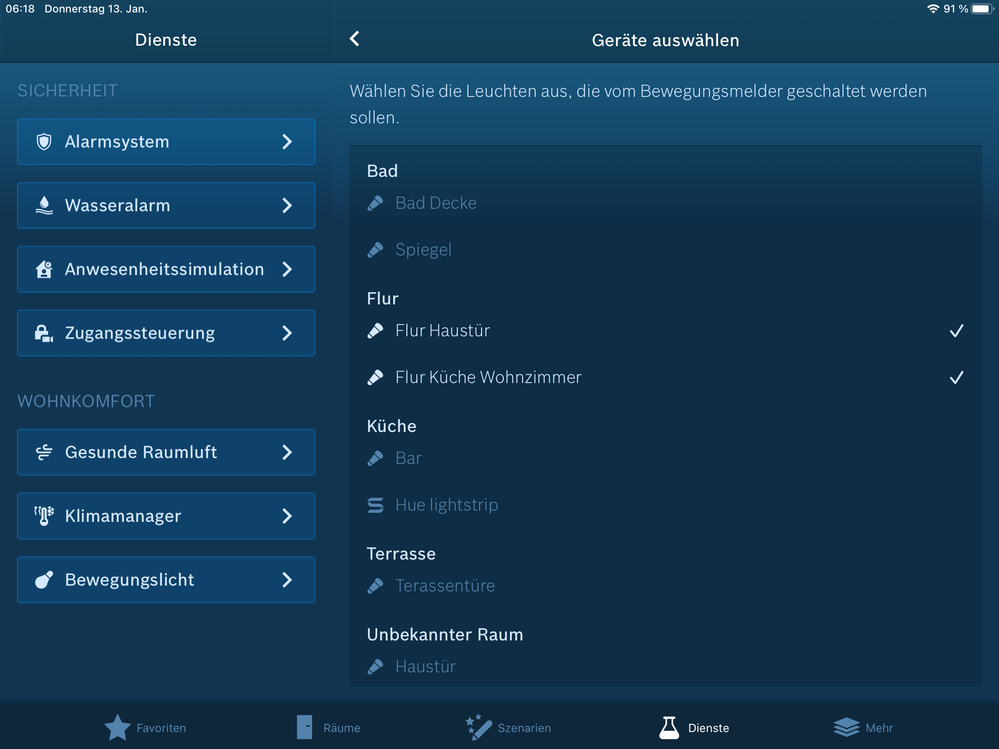Image resolution: width=999 pixels, height=749 pixels.
Task: Select the Terassentüre light entry
Action: coord(445,586)
